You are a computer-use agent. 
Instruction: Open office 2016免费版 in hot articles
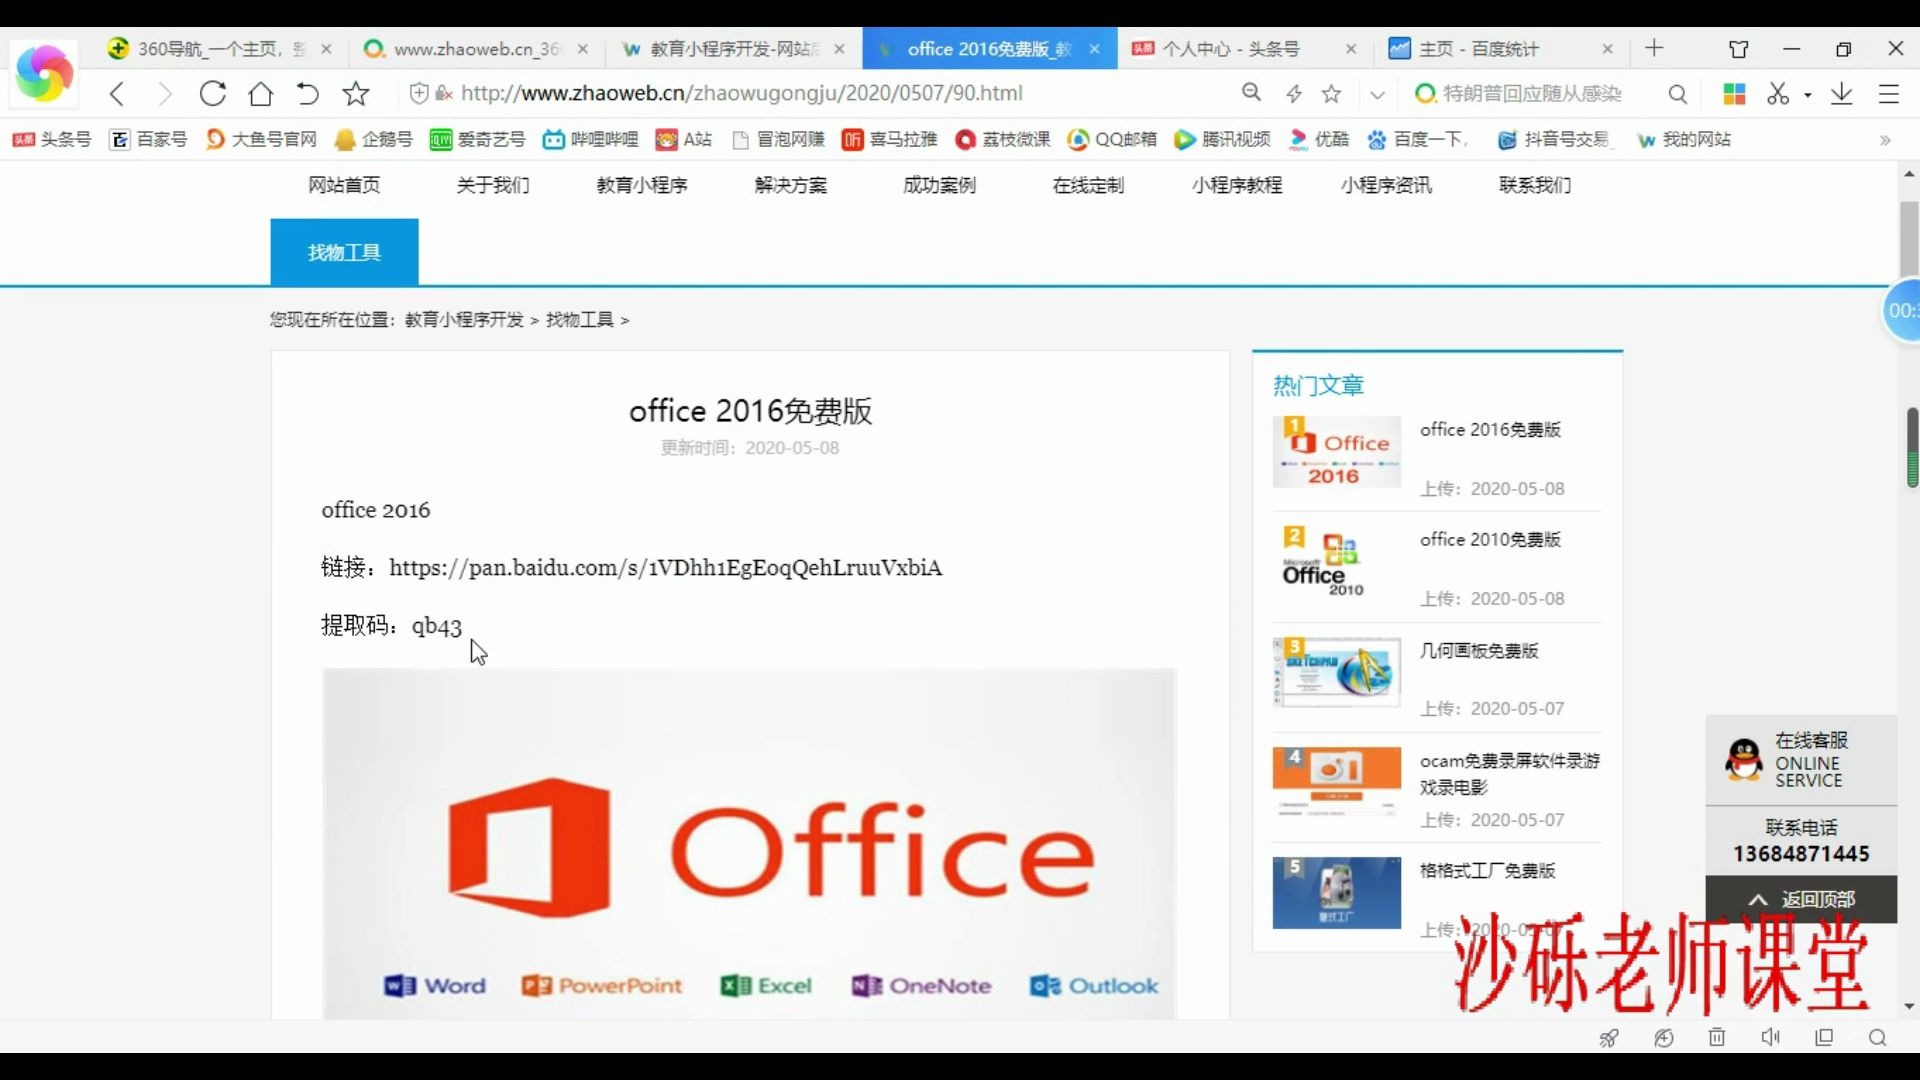click(1490, 430)
